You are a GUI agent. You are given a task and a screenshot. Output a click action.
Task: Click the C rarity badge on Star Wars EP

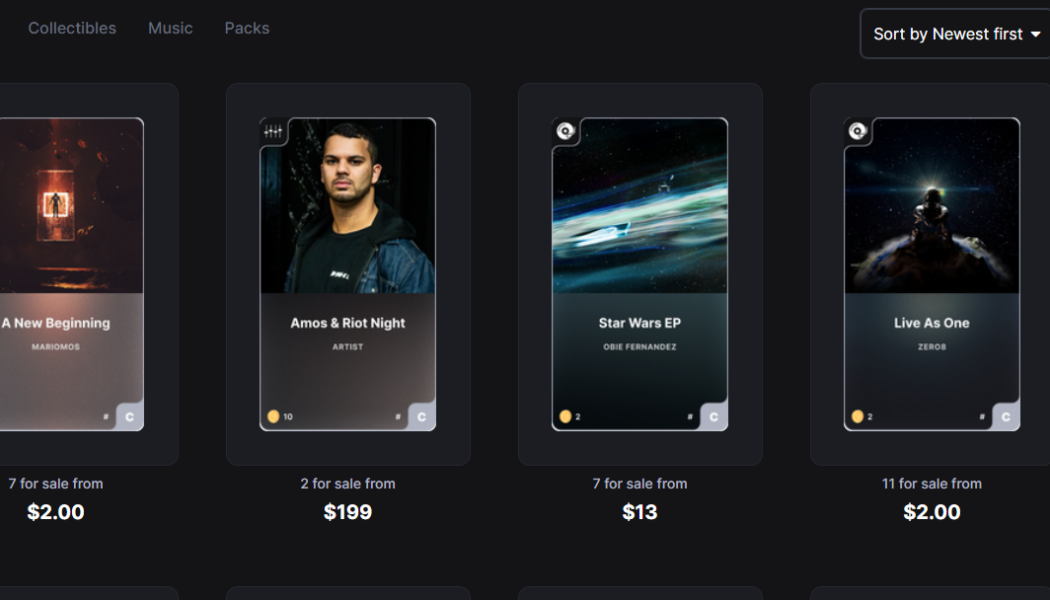[714, 417]
